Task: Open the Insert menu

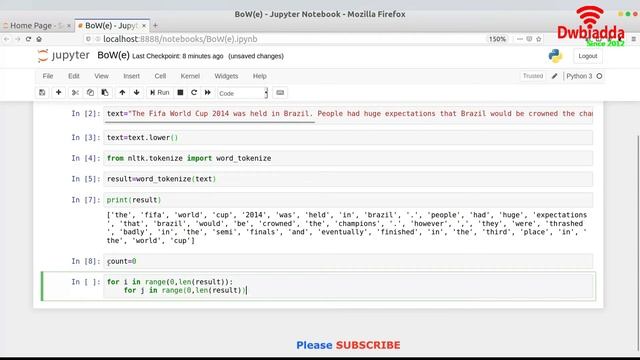Action: point(131,76)
